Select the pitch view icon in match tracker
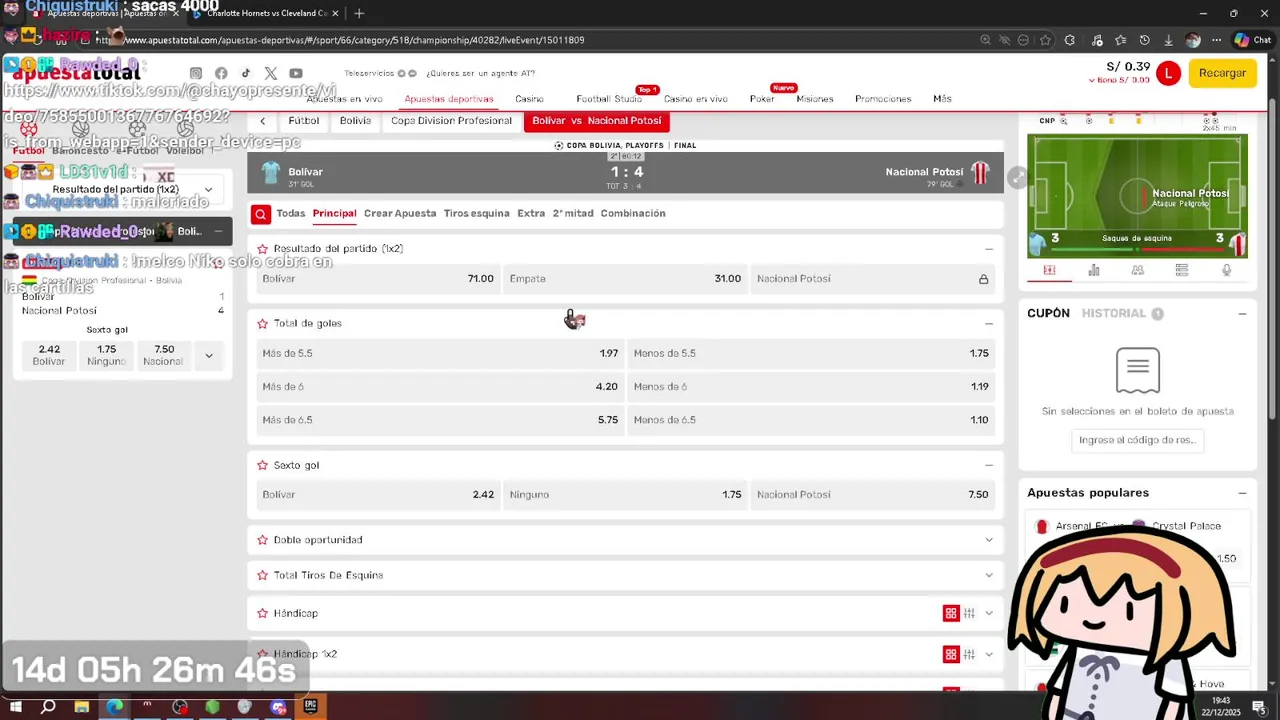The width and height of the screenshot is (1280, 720). coord(1049,270)
